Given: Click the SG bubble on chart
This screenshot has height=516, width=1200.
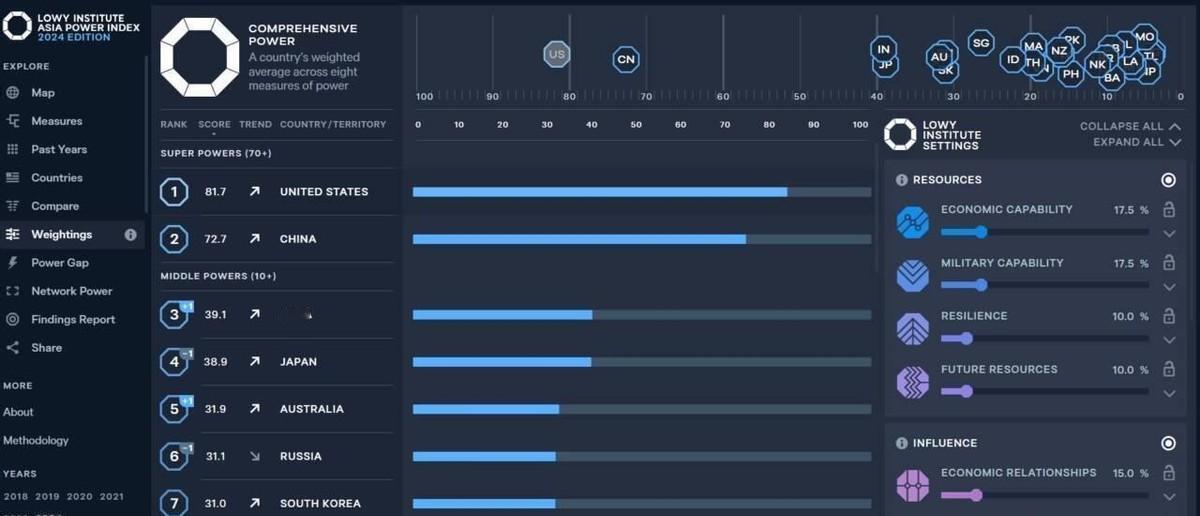Looking at the screenshot, I should point(981,43).
